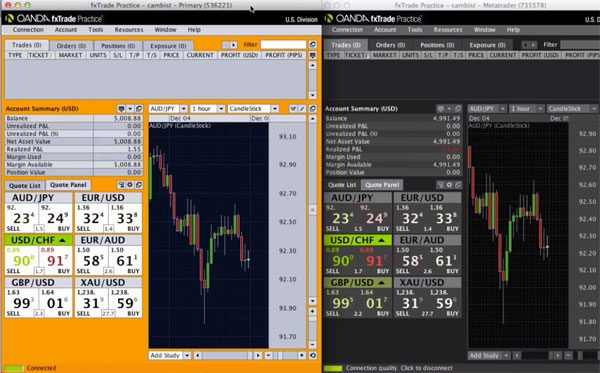Click PROFIT (USD) column header in Primary window

tap(240, 55)
